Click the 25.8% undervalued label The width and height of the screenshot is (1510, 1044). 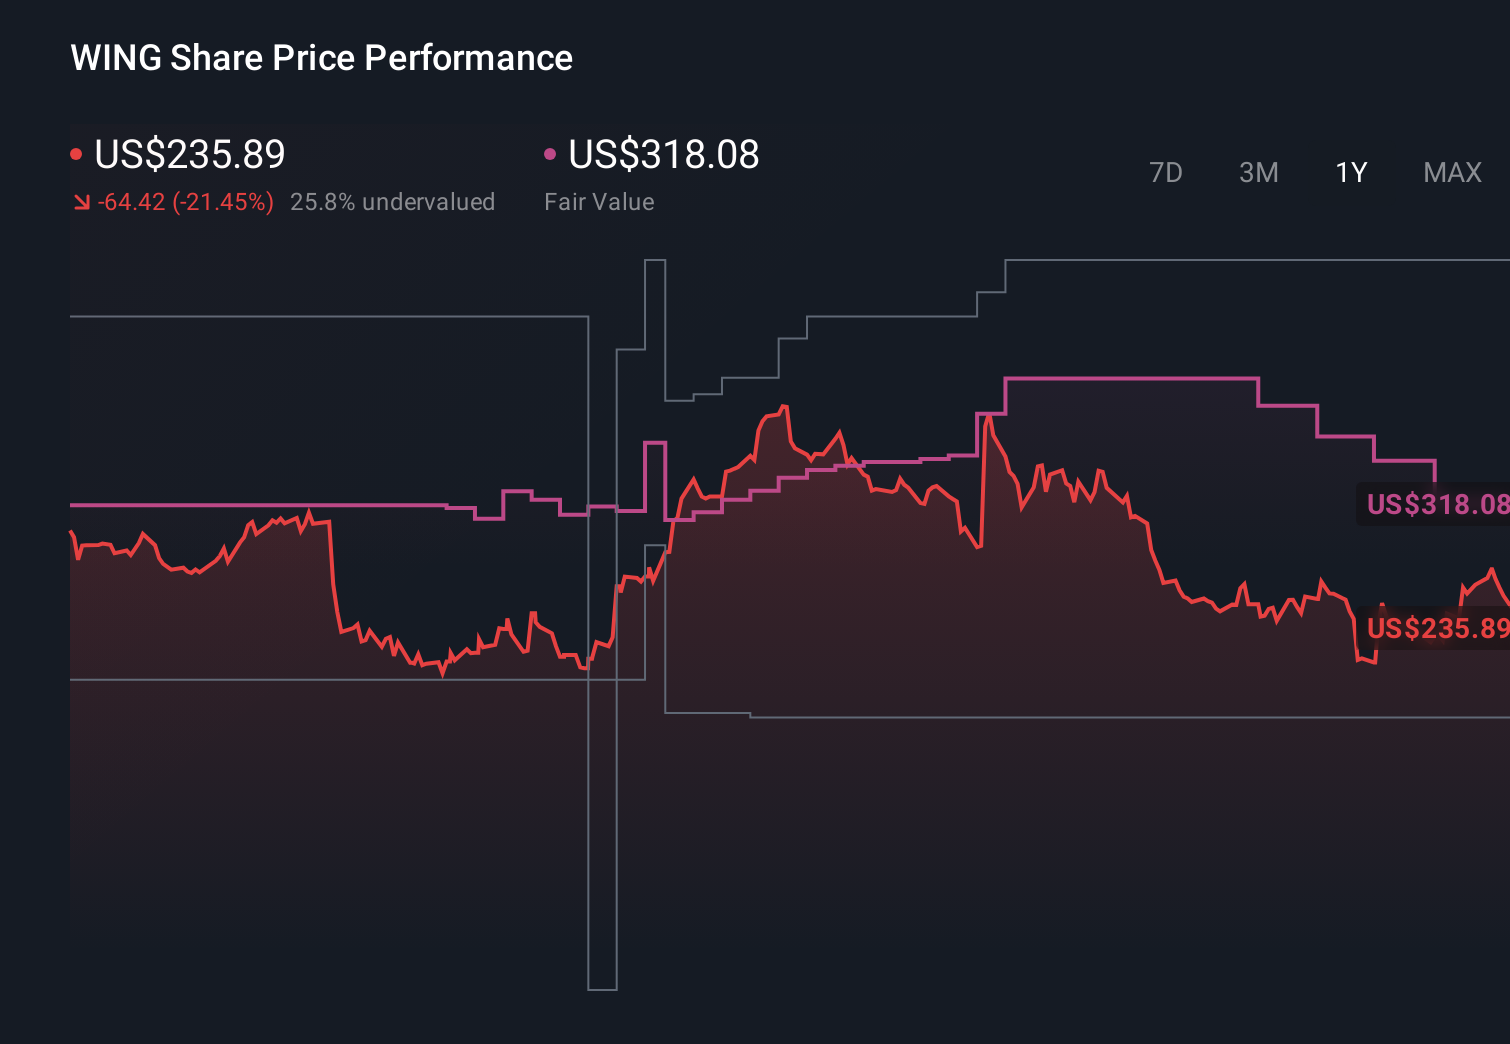pyautogui.click(x=393, y=202)
